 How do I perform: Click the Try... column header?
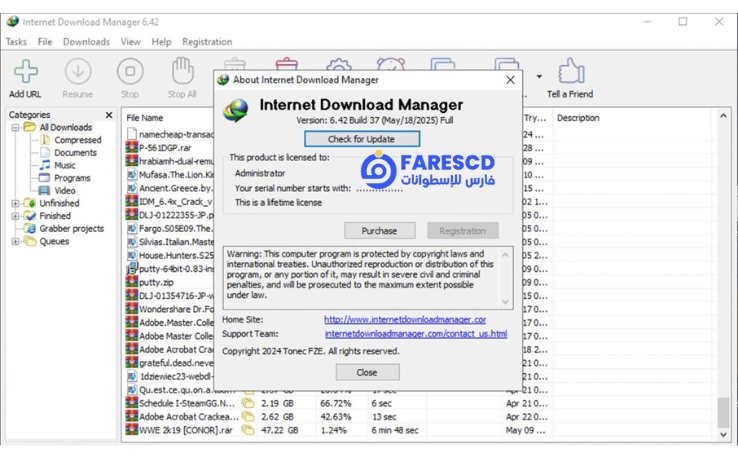click(535, 118)
